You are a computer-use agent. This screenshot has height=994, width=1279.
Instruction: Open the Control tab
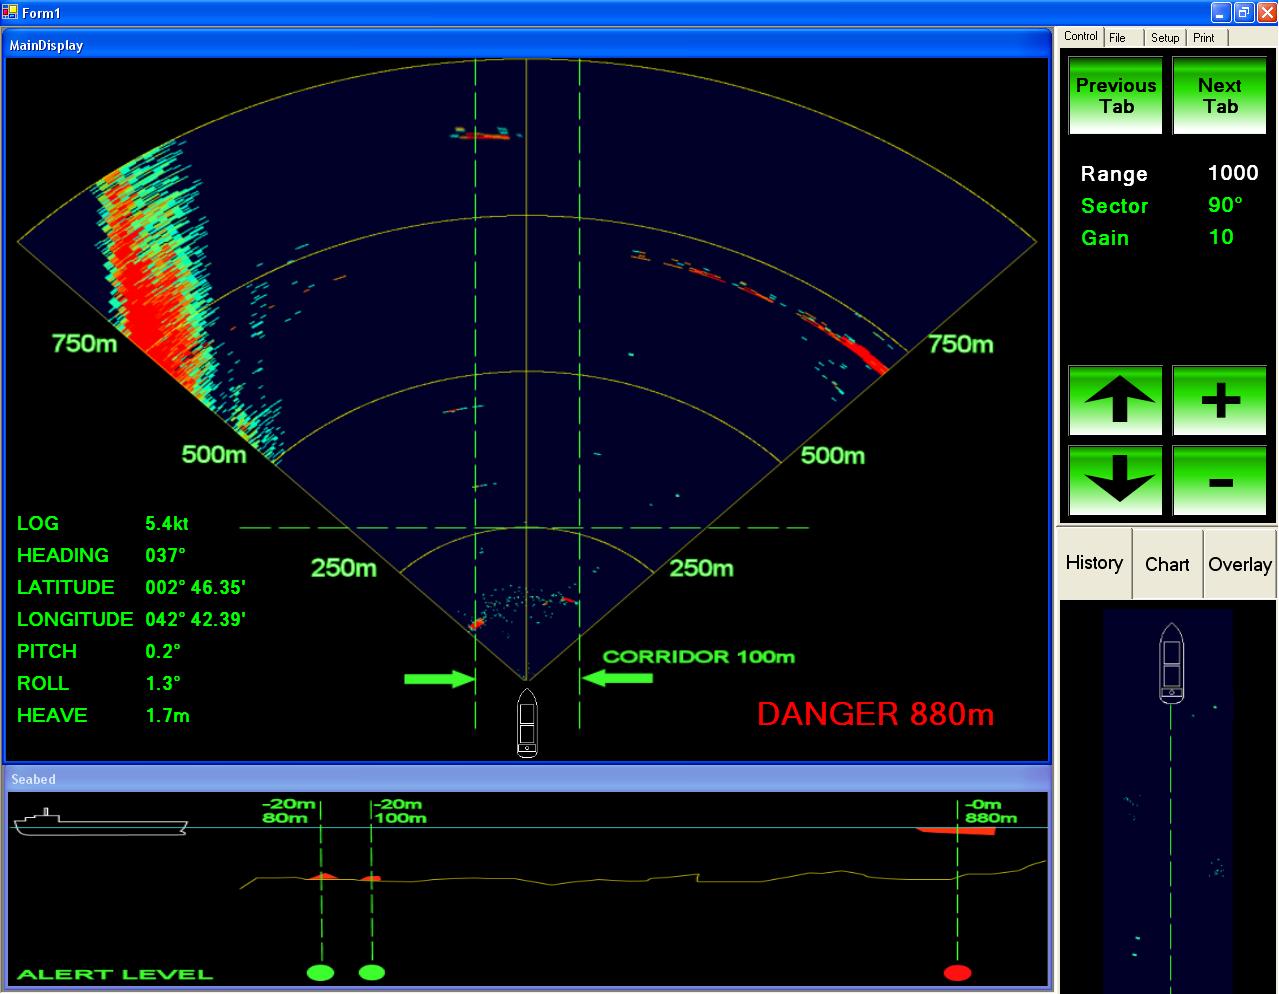1080,37
